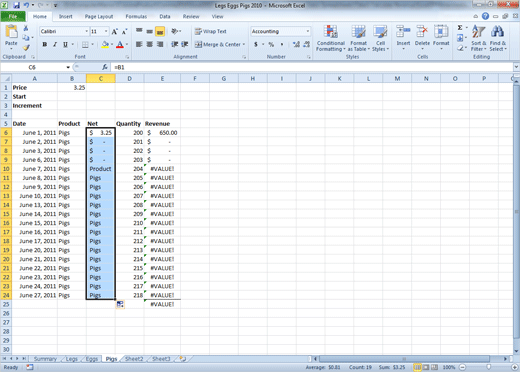Click Decrease Indent icon
This screenshot has height=372, width=520.
coord(174,44)
